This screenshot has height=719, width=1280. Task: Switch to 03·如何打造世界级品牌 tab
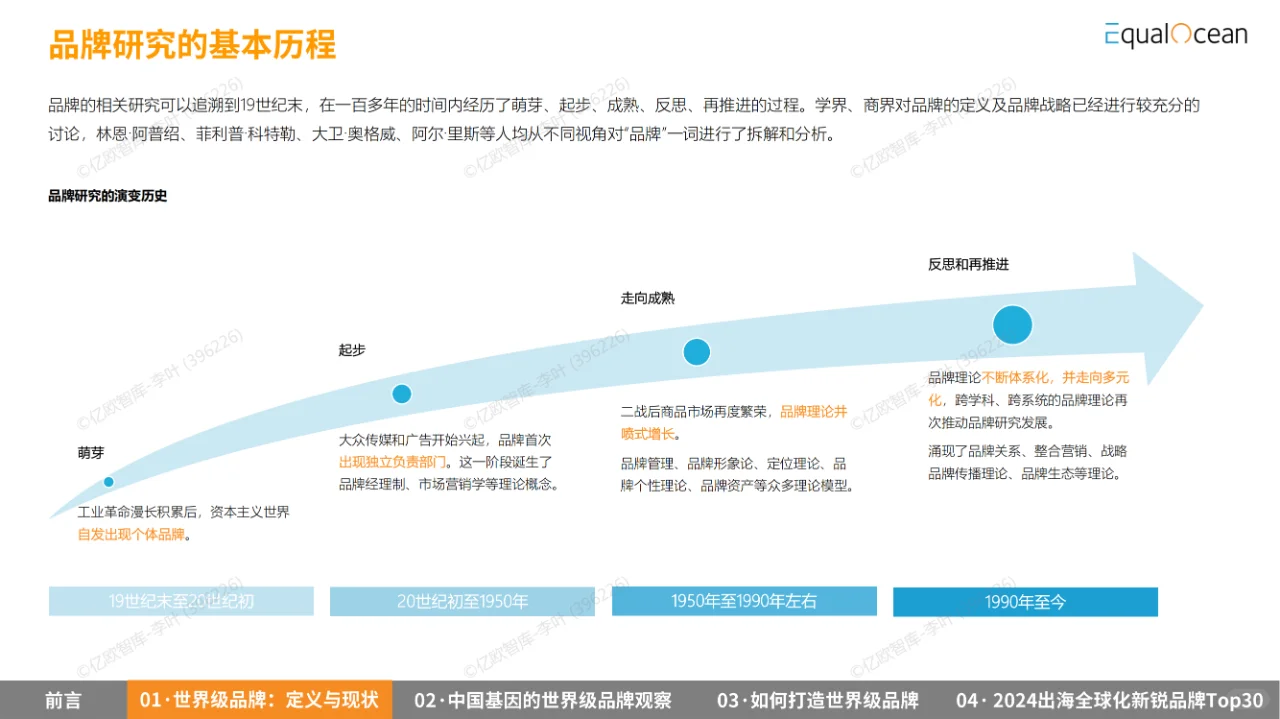[817, 700]
